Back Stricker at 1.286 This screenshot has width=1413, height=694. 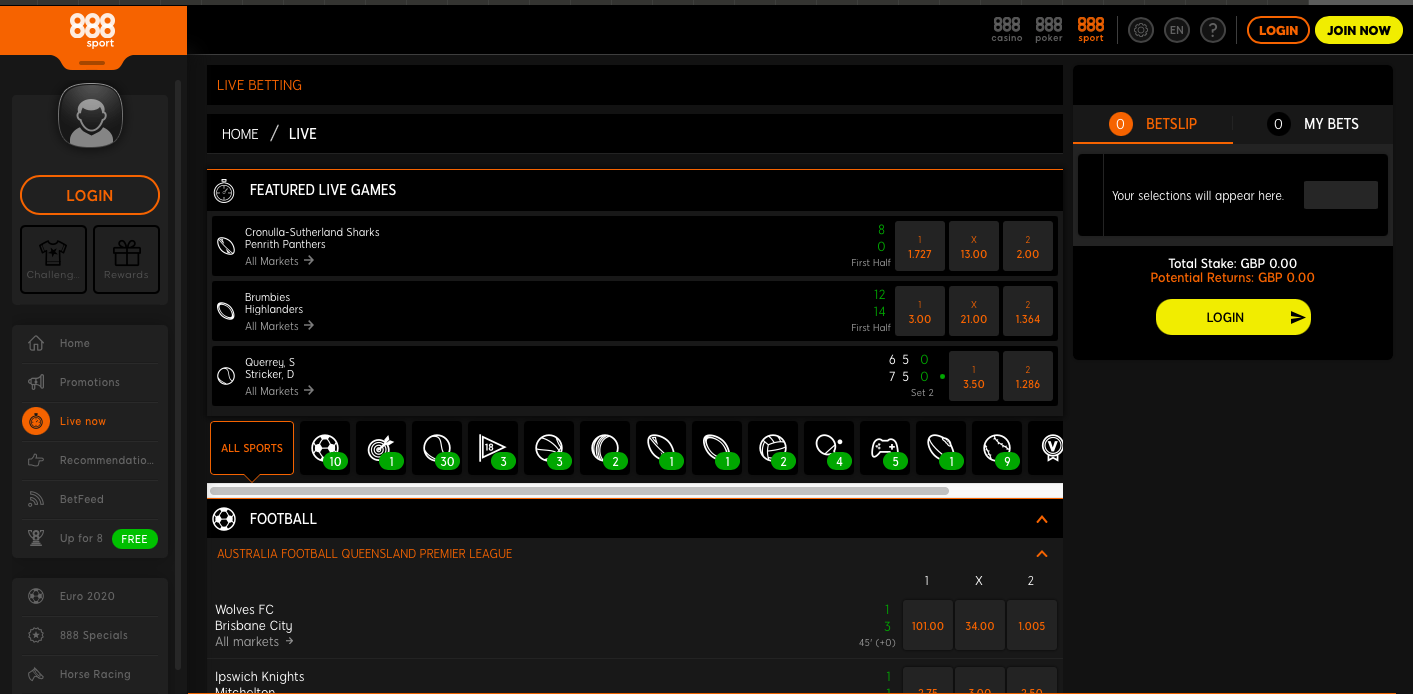click(1028, 377)
